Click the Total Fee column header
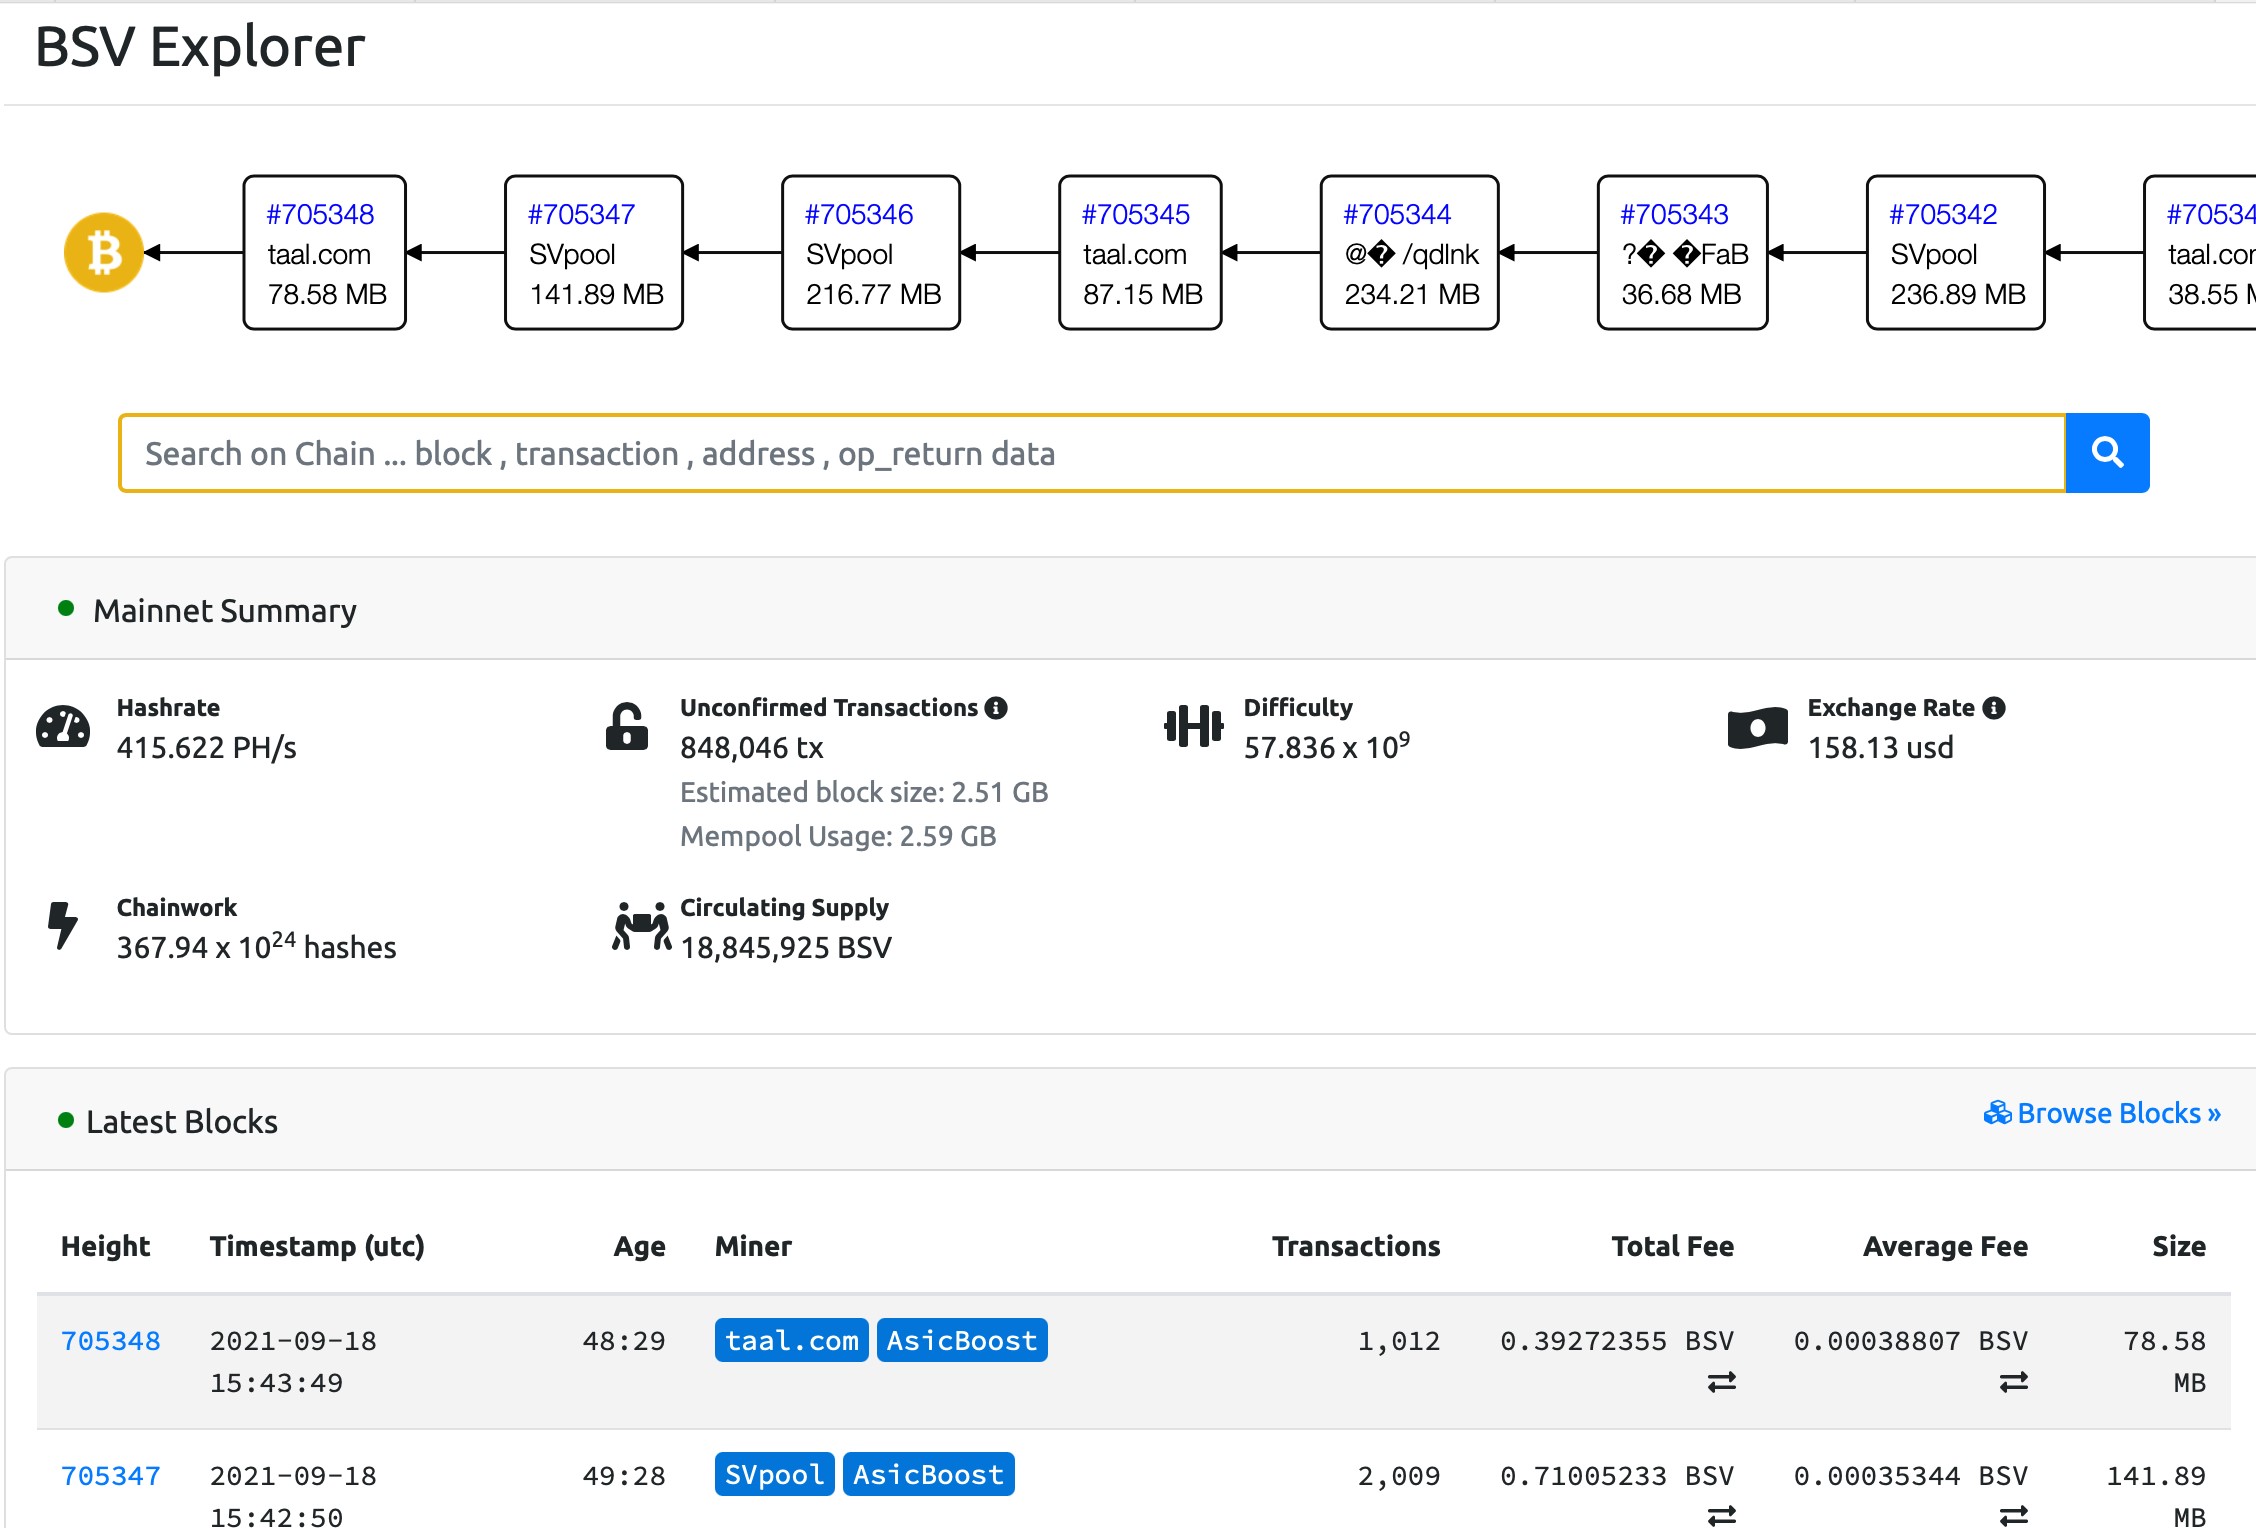Screen dimensions: 2256x1528 point(1672,1246)
